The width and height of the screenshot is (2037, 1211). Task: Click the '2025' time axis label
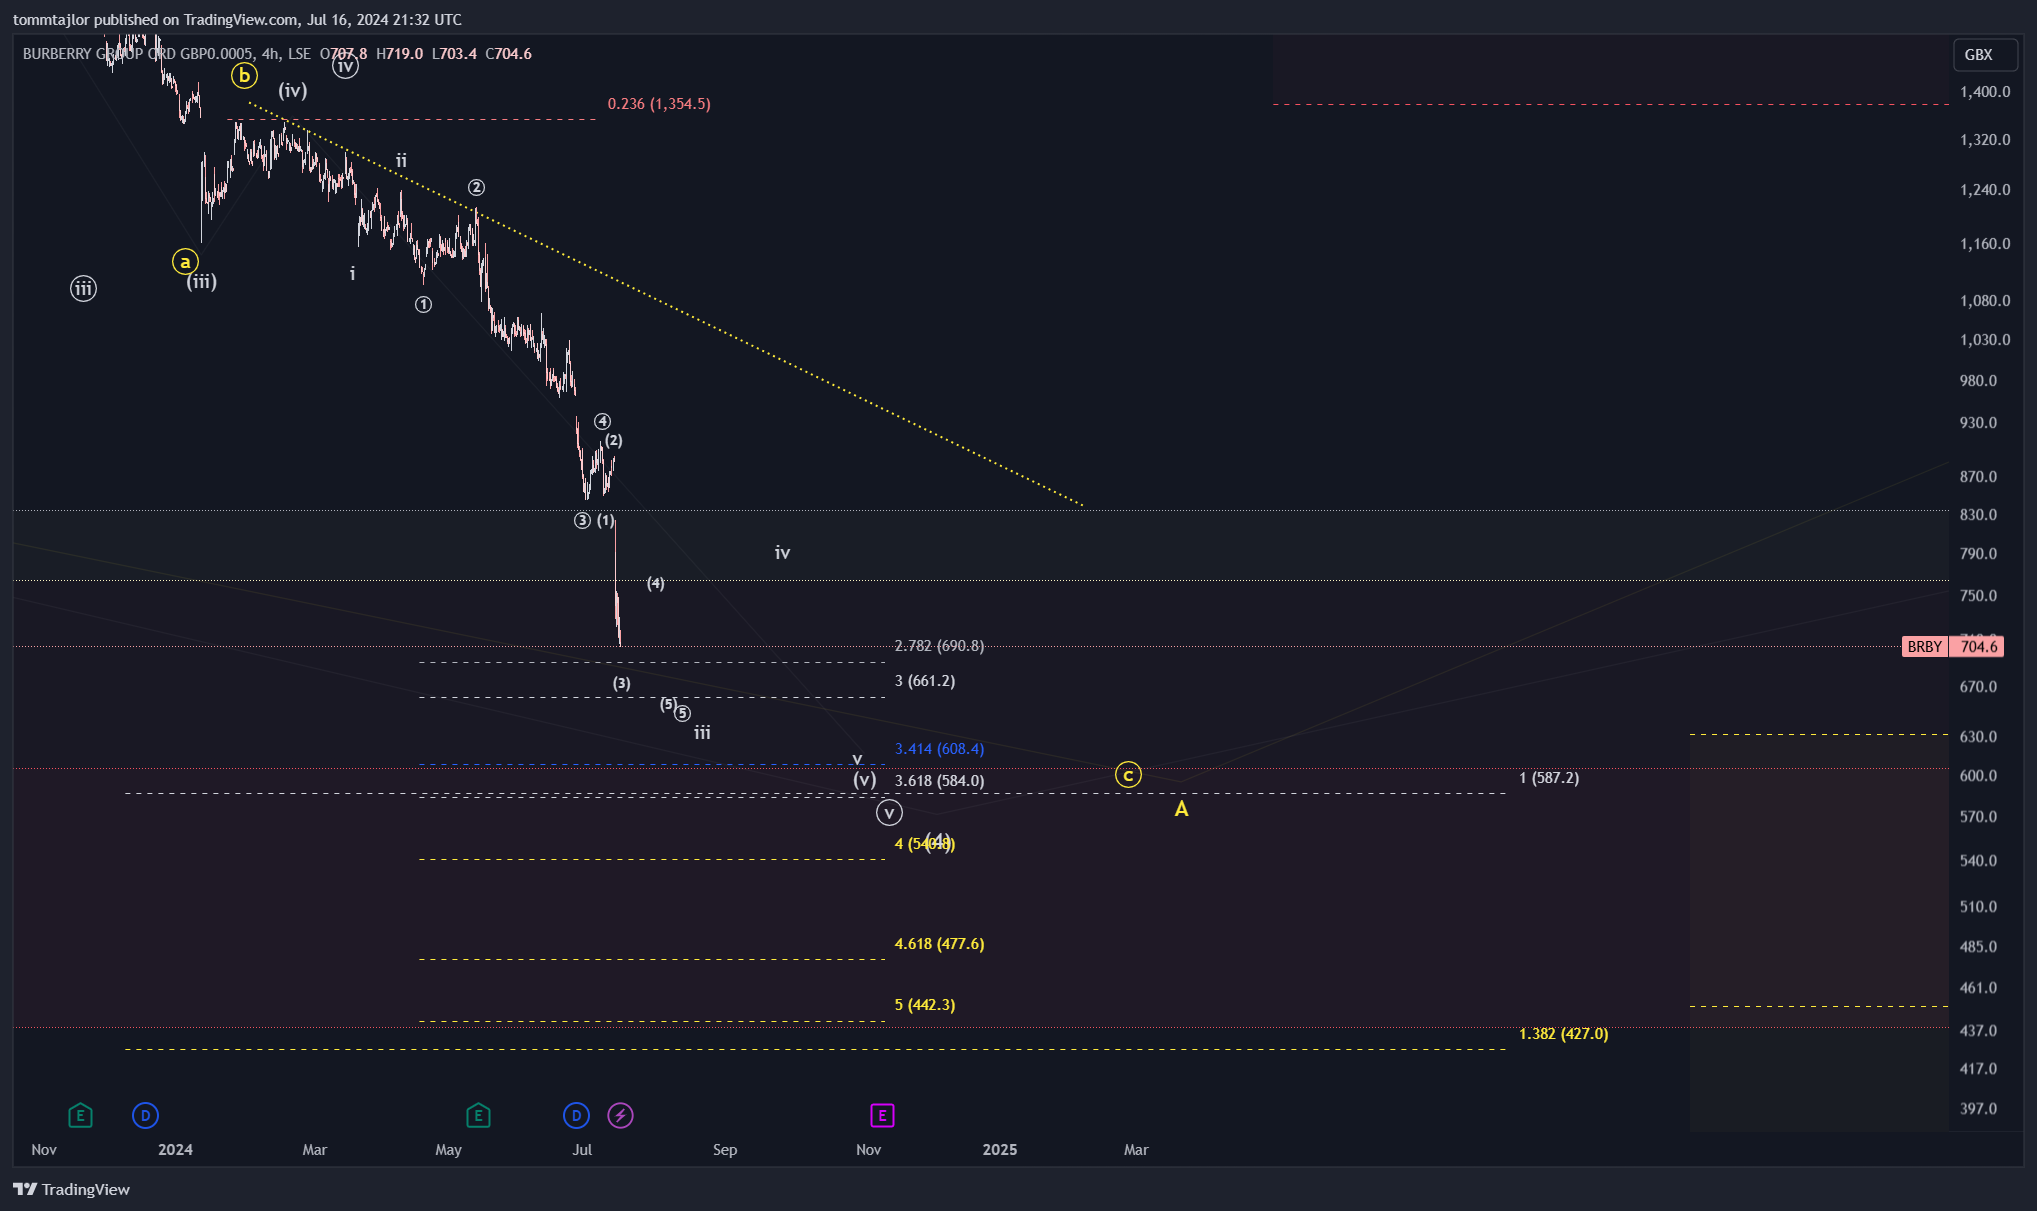pyautogui.click(x=1000, y=1150)
